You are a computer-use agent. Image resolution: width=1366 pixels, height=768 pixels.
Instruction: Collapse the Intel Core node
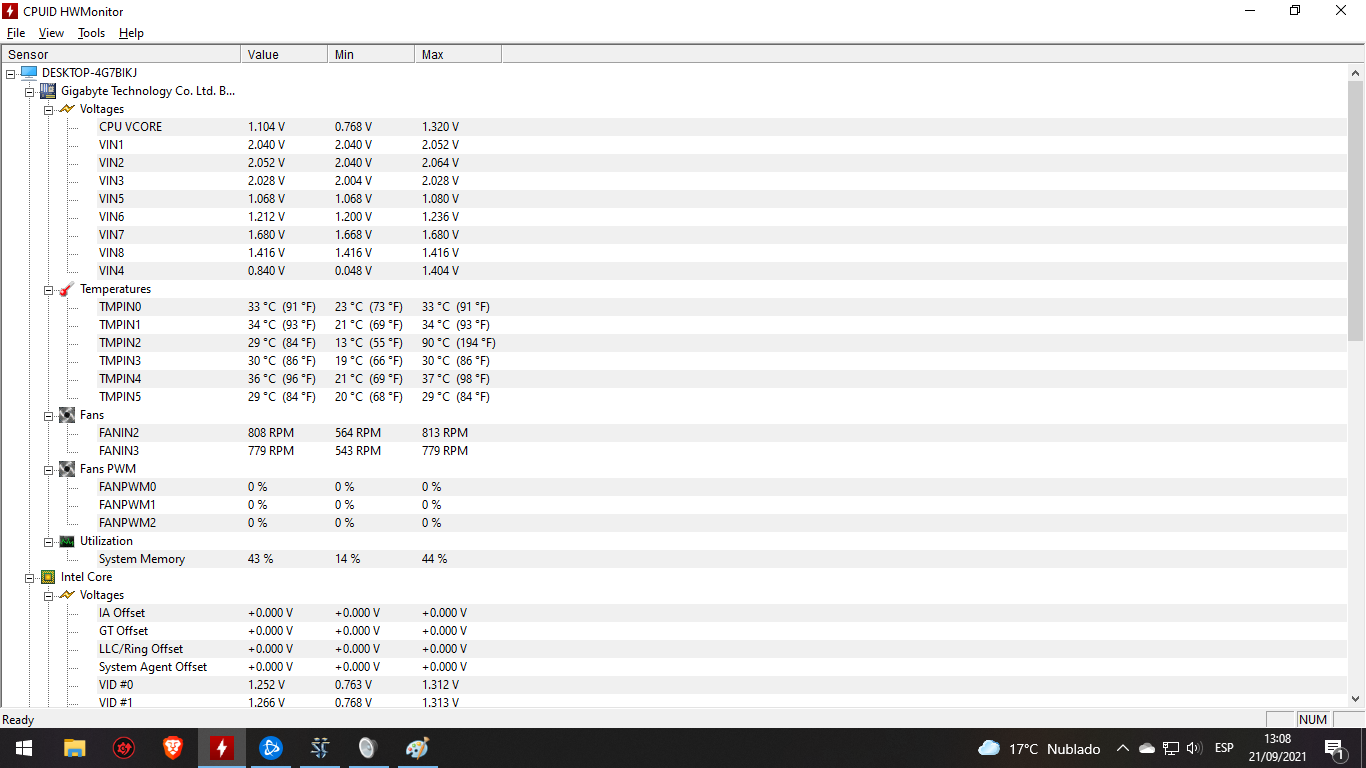pos(30,577)
